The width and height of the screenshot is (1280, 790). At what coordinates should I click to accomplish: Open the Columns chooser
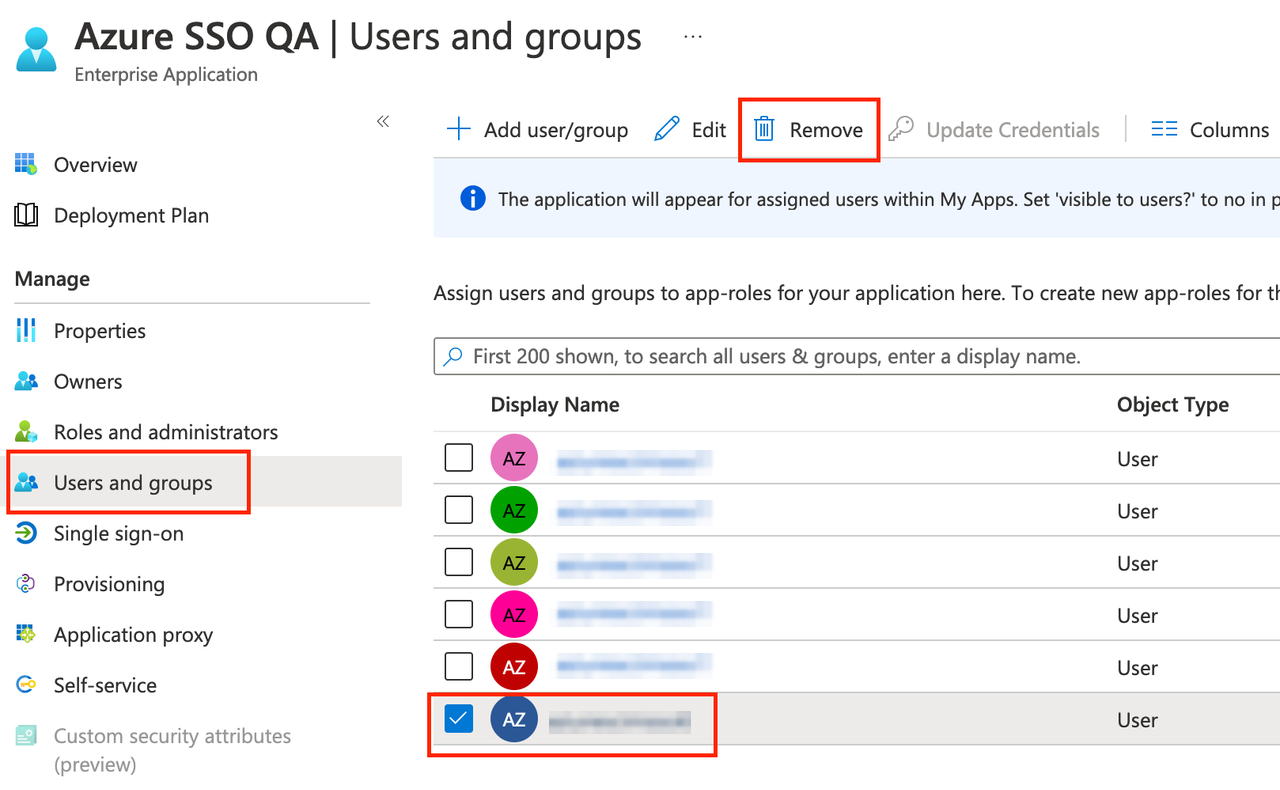tap(1210, 130)
